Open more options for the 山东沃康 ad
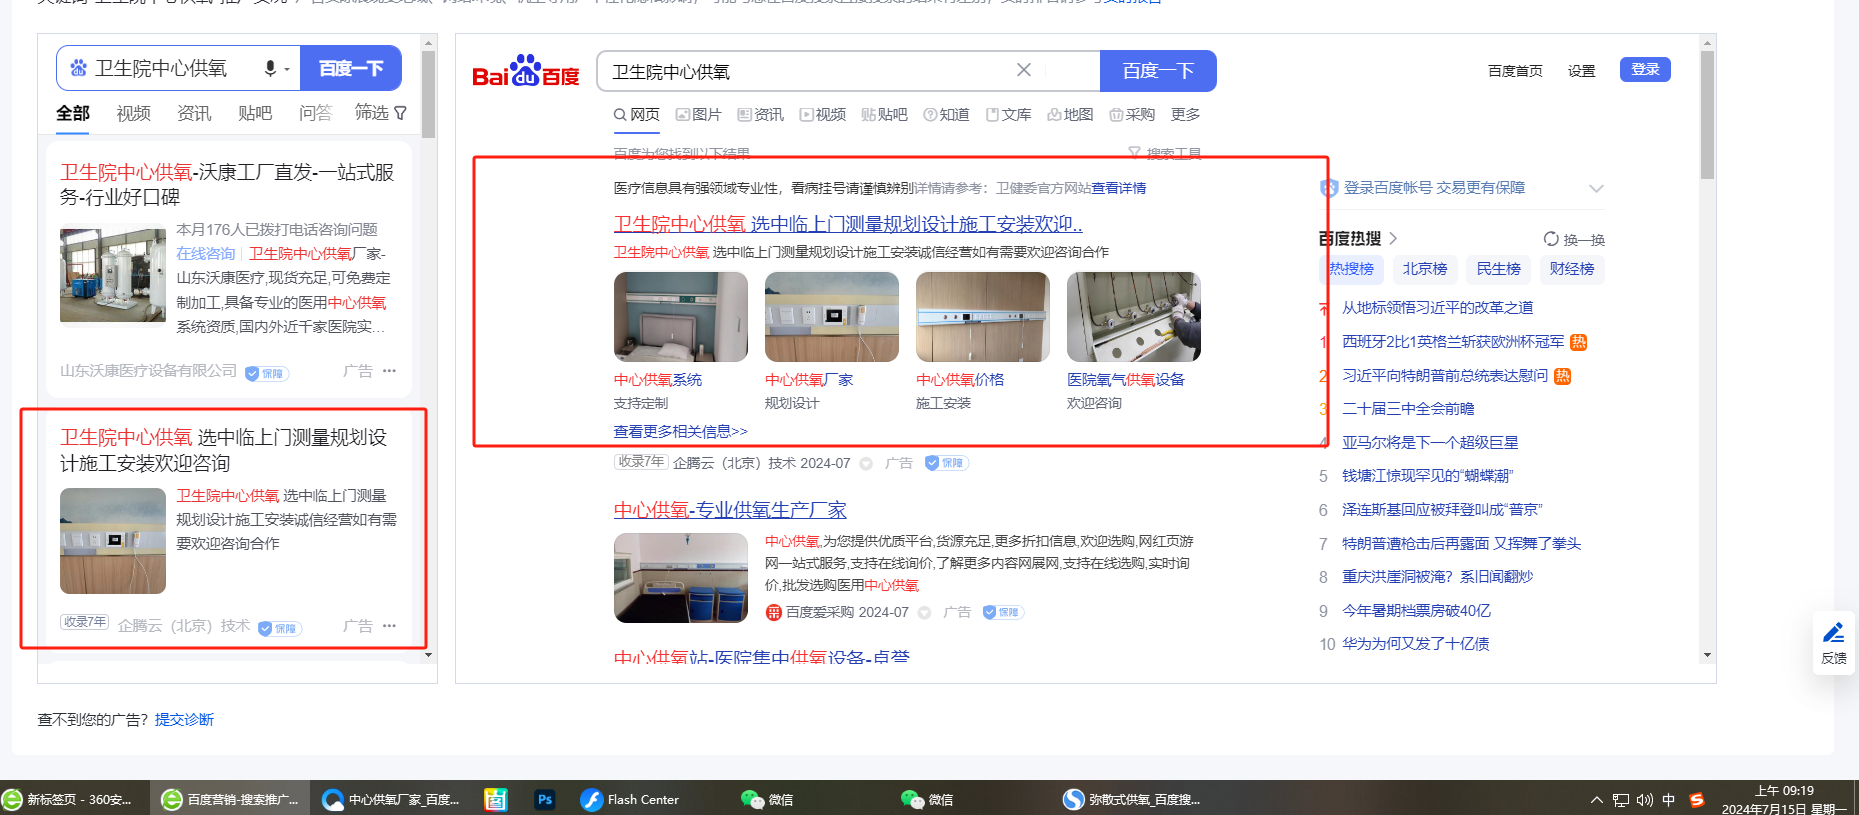Viewport: 1859px width, 815px height. pyautogui.click(x=389, y=371)
